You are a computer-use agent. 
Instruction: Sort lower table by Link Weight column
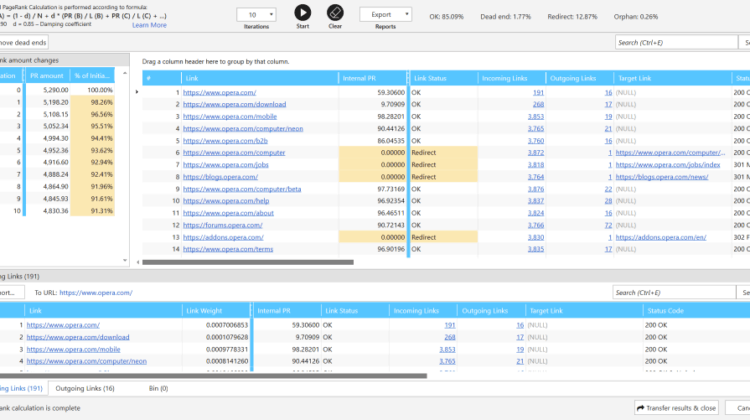click(x=216, y=310)
